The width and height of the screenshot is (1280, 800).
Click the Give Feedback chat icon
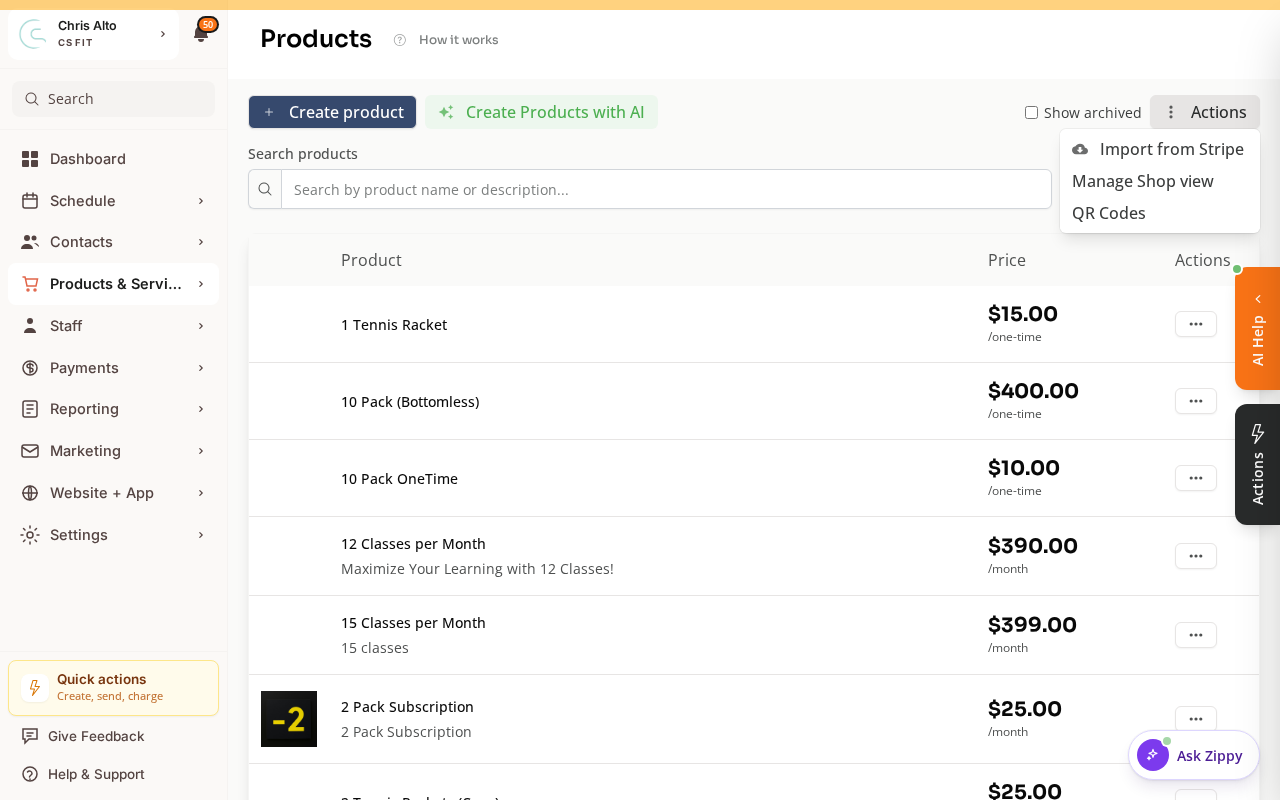tap(30, 736)
